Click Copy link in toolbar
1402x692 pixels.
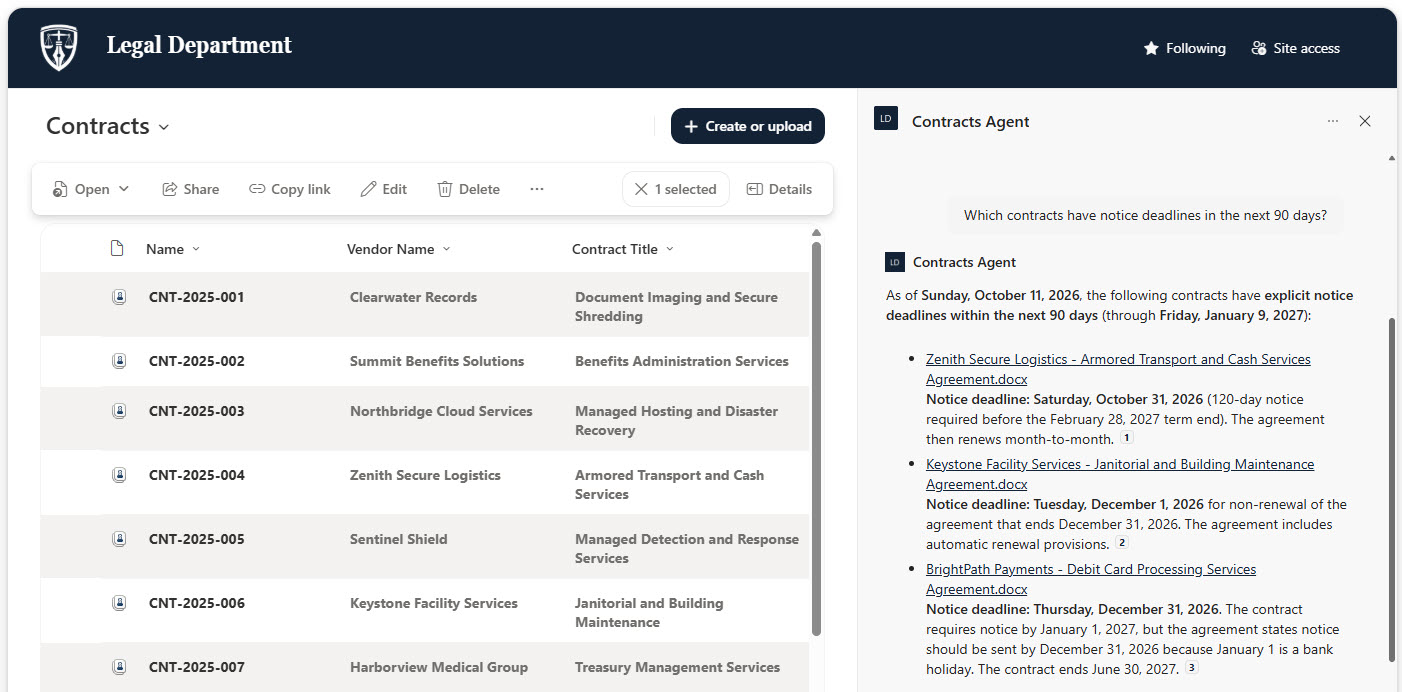tap(289, 189)
